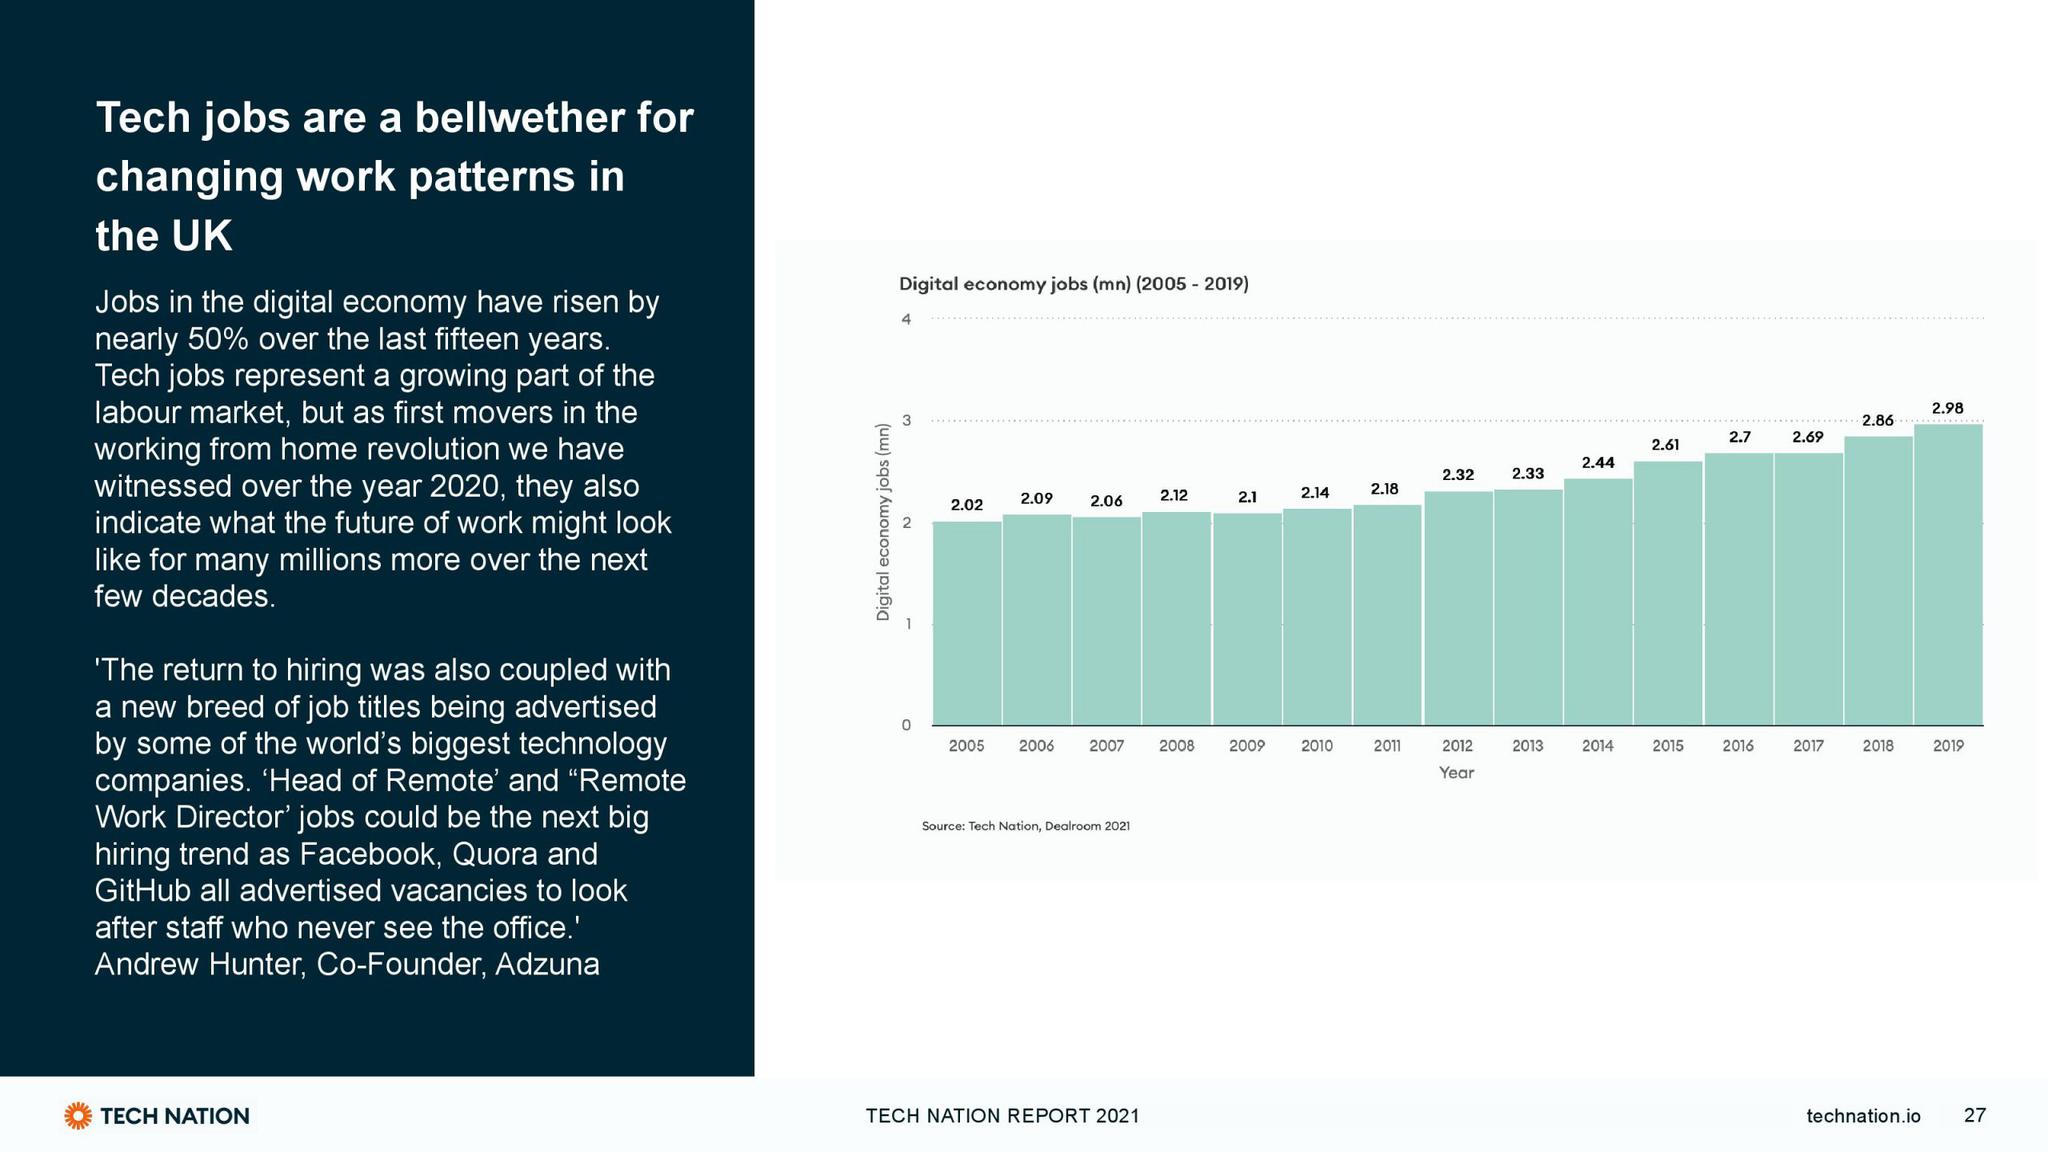The width and height of the screenshot is (2048, 1152).
Task: Click the 2012 bar labeled 2.32
Action: pyautogui.click(x=1458, y=608)
